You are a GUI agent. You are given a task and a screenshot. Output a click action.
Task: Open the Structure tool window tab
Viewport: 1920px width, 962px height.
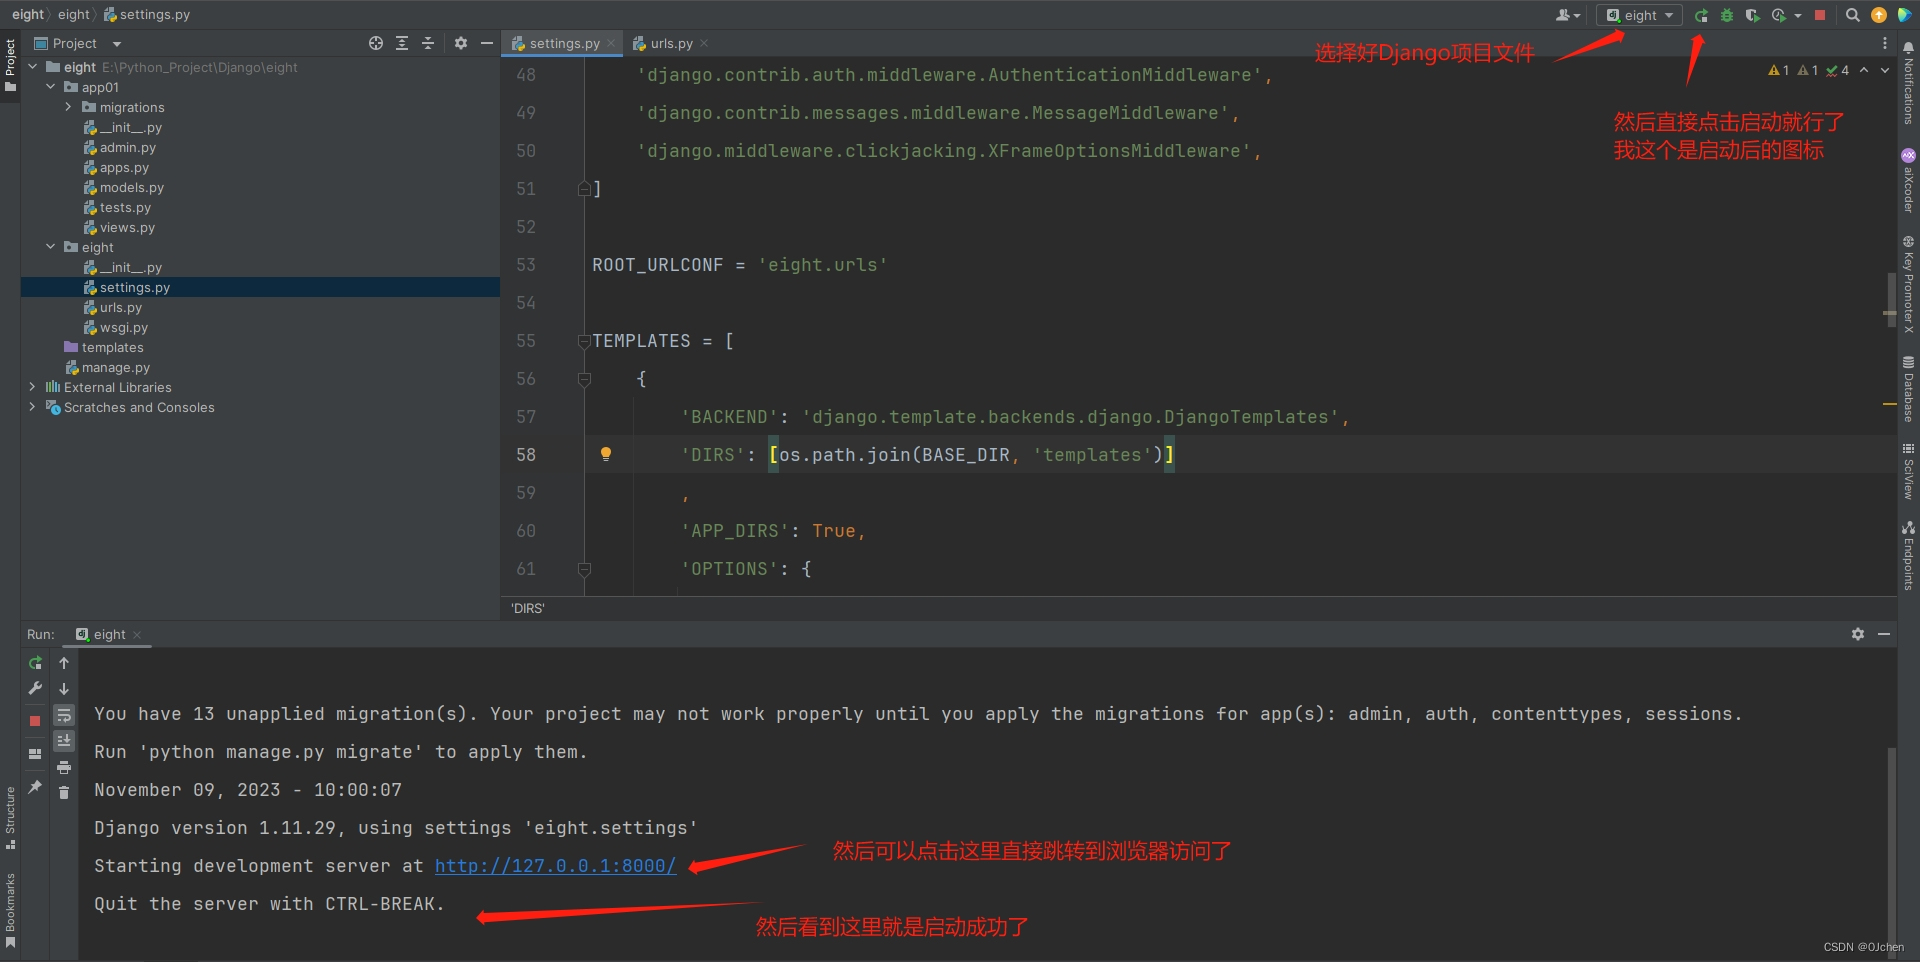pyautogui.click(x=10, y=817)
